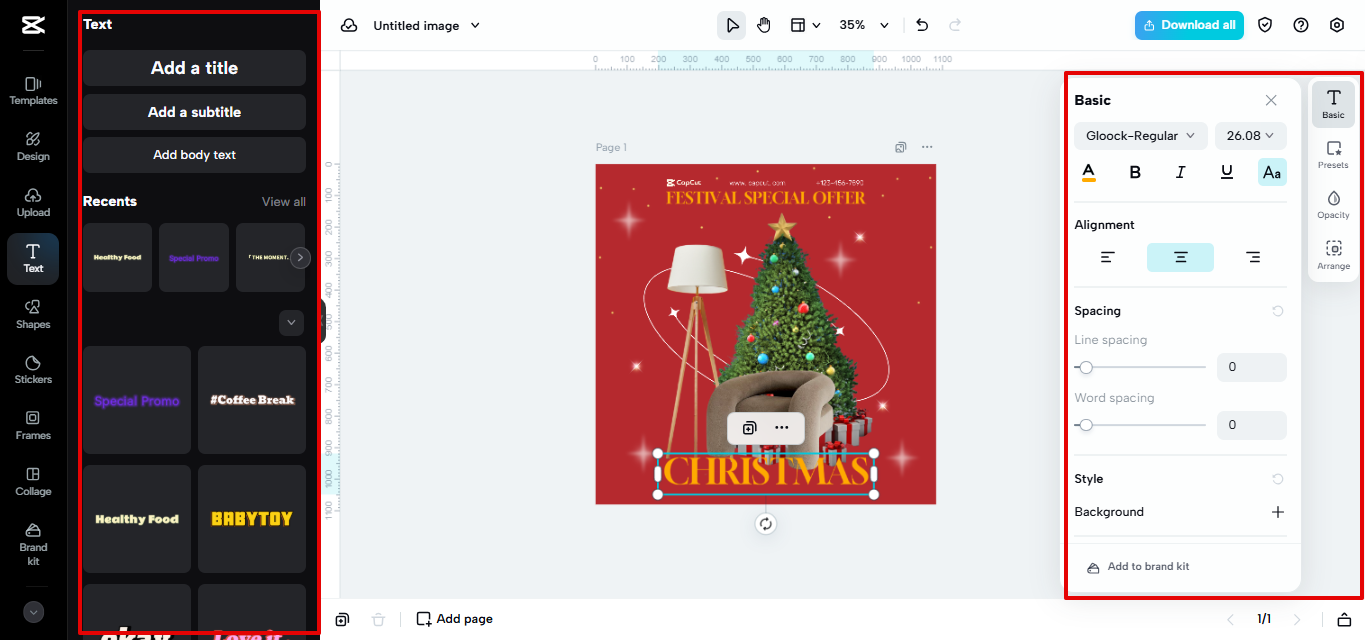This screenshot has width=1368, height=640.
Task: Add a title text
Action: pyautogui.click(x=194, y=68)
